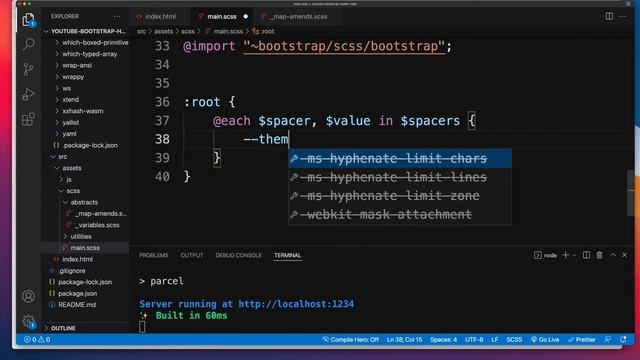Open the Debug Console tab
The width and height of the screenshot is (640, 360).
click(238, 255)
